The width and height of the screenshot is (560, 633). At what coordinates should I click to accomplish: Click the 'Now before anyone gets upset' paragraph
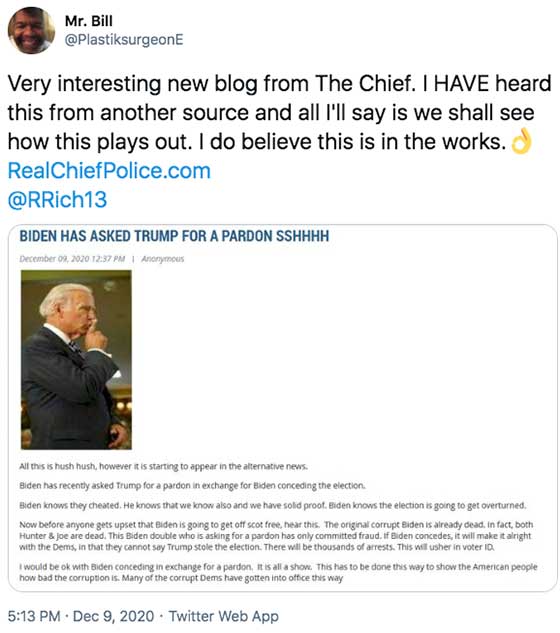276,536
